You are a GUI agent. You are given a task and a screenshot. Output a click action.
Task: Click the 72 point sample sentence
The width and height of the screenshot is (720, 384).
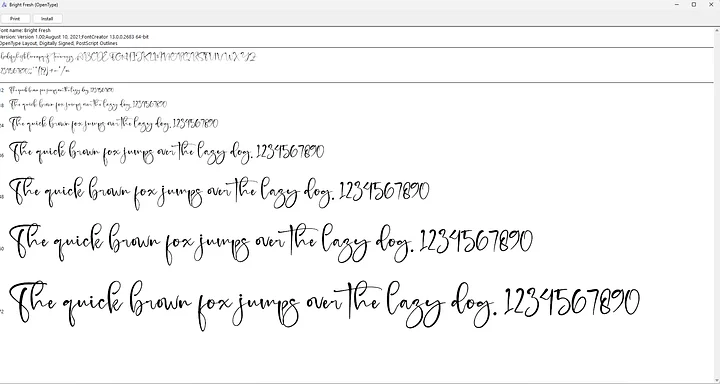(x=324, y=305)
